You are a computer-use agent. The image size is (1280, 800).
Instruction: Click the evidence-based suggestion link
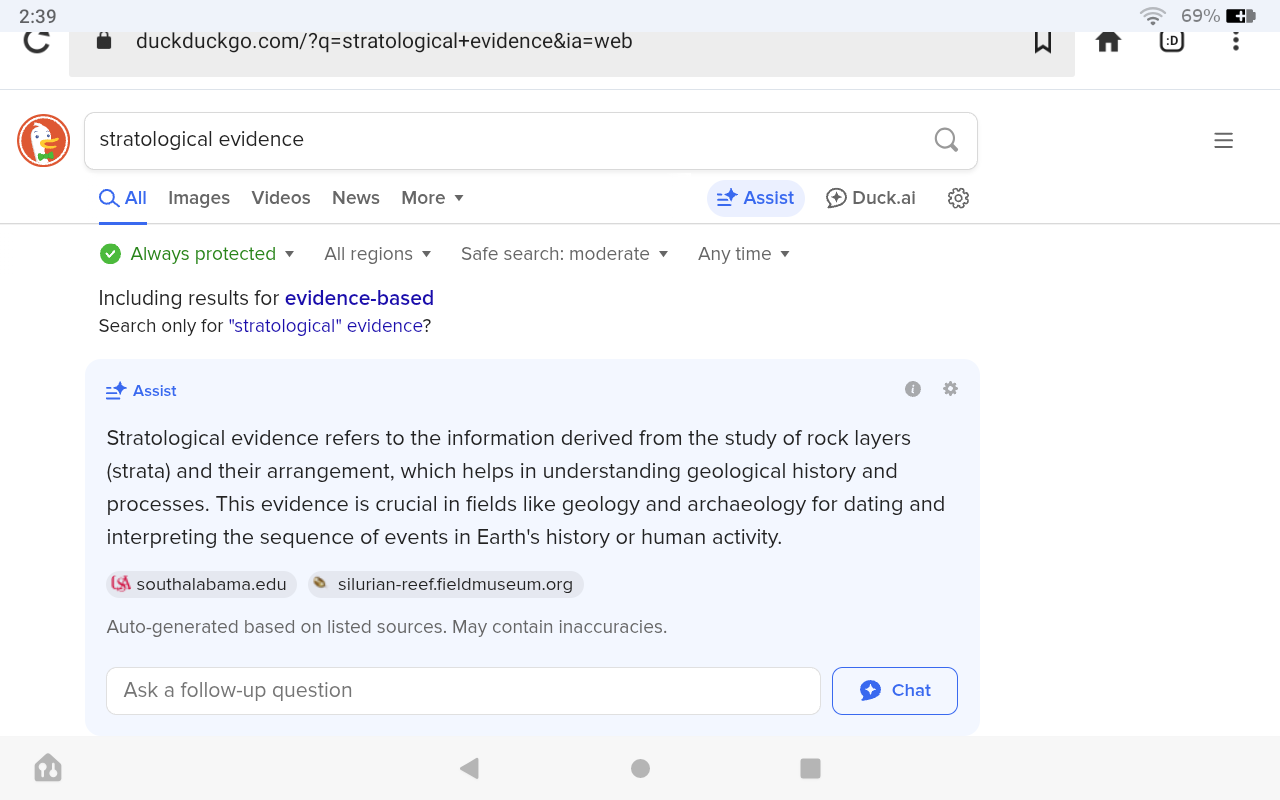pyautogui.click(x=359, y=298)
